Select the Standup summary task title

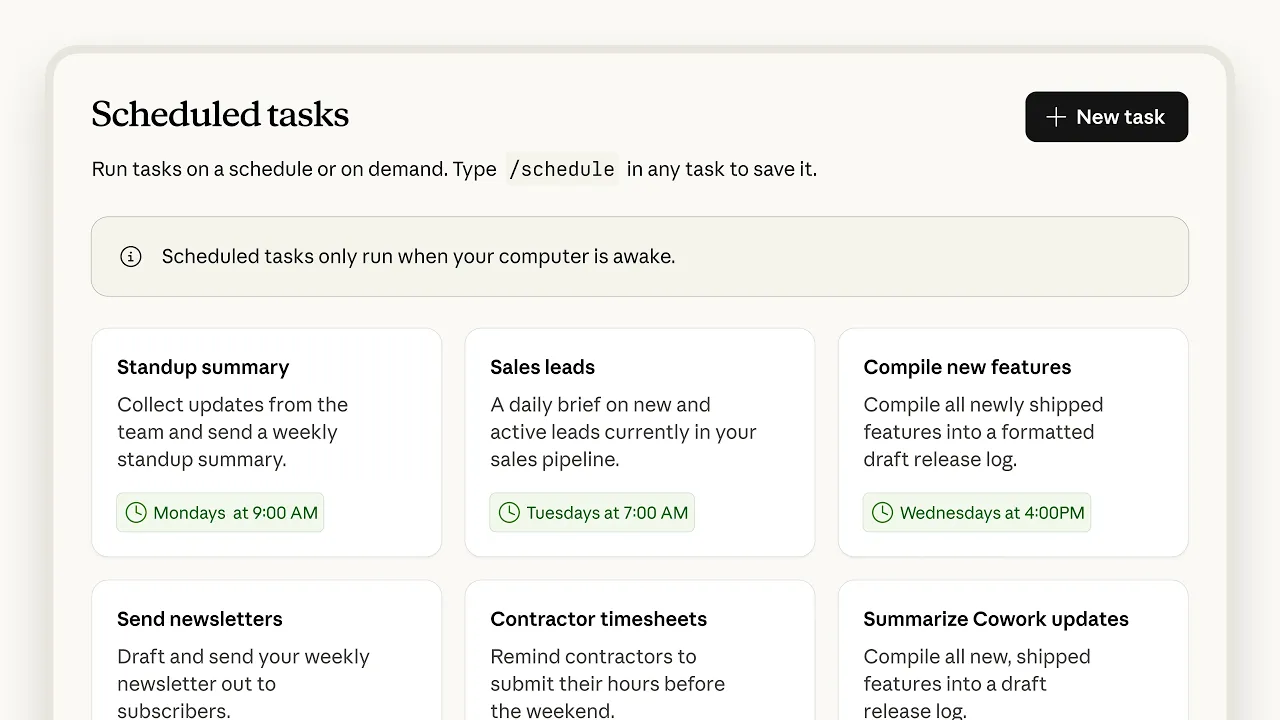point(203,367)
